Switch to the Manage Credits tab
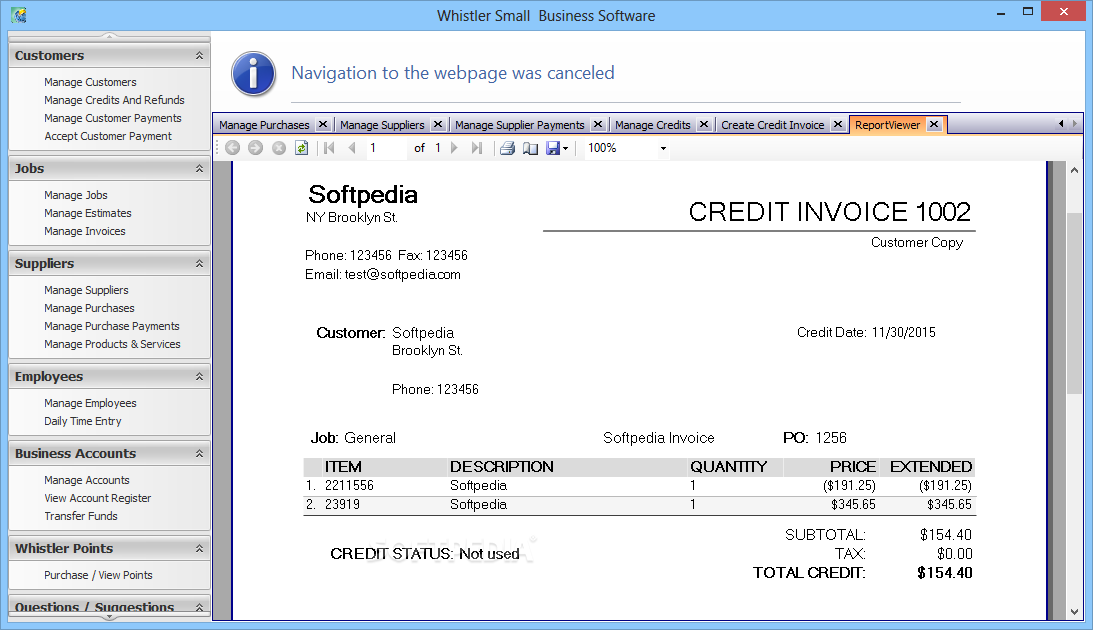This screenshot has height=630, width=1093. coord(652,125)
